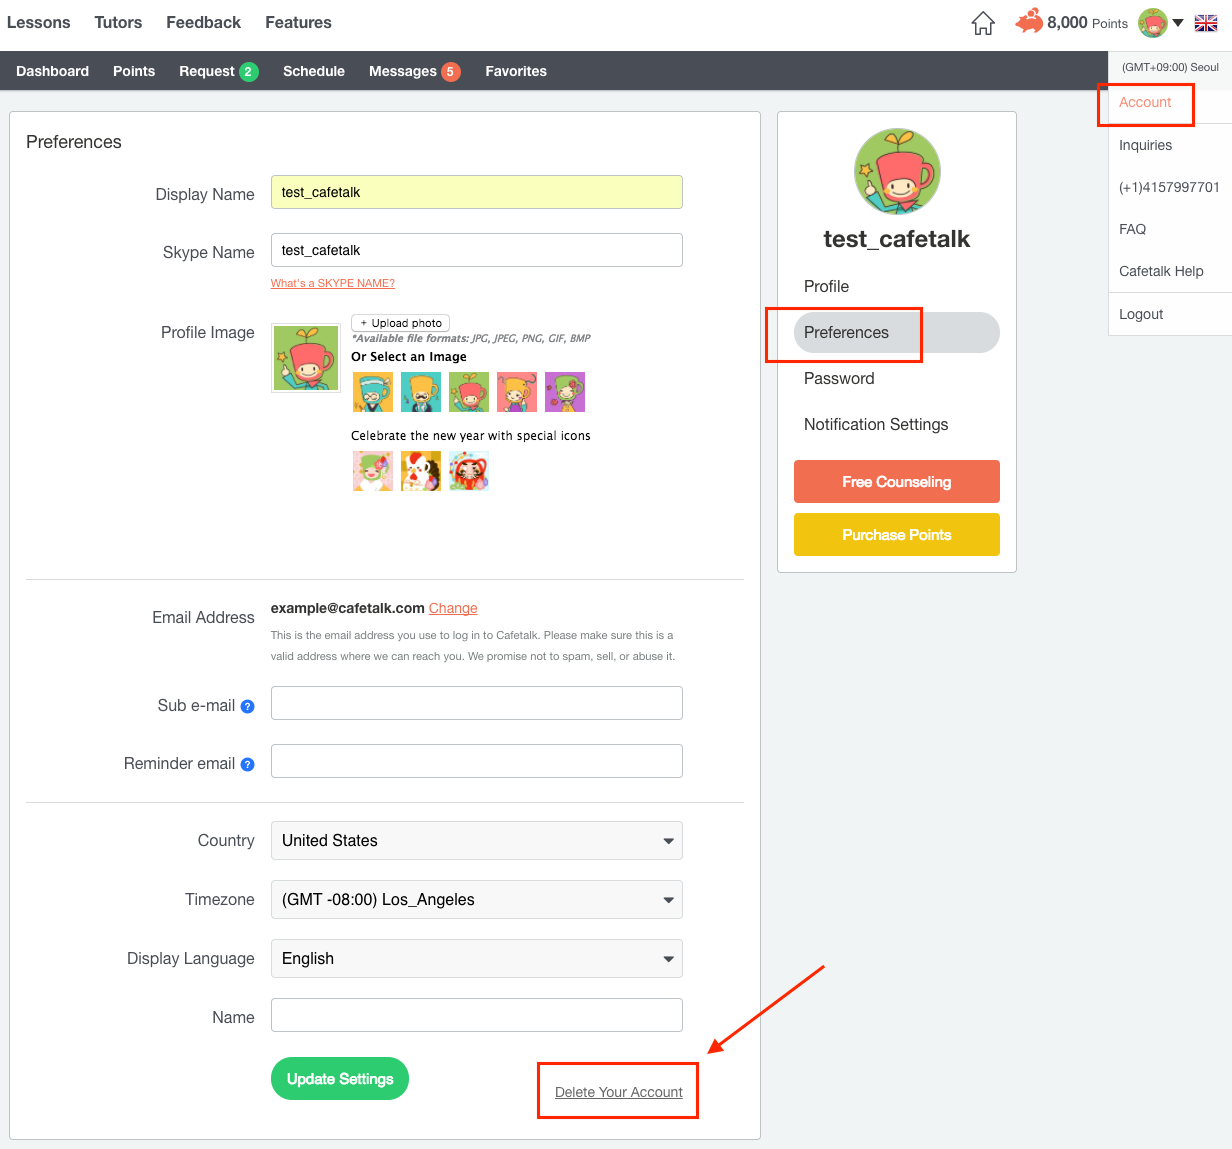
Task: Click the home icon in the top bar
Action: [983, 23]
